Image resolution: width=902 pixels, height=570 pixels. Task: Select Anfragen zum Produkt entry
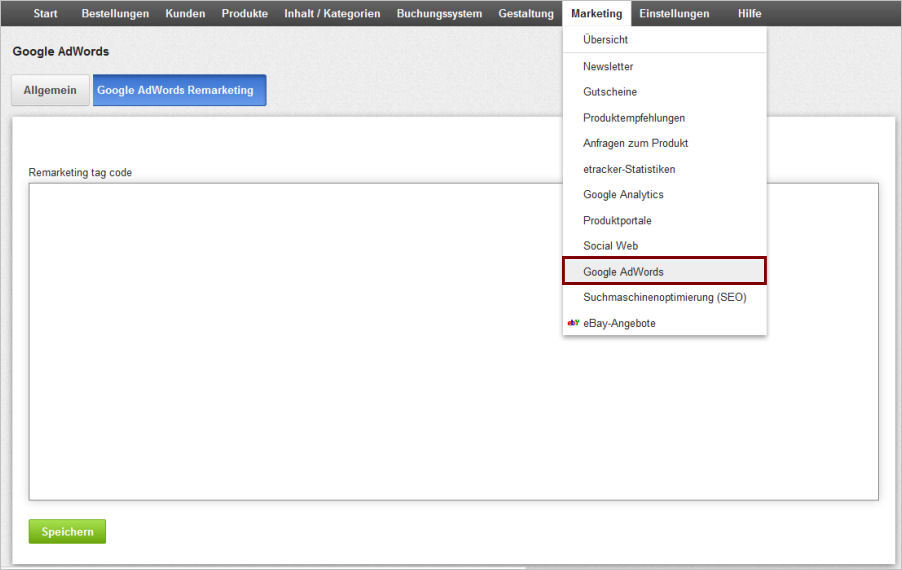pyautogui.click(x=664, y=143)
